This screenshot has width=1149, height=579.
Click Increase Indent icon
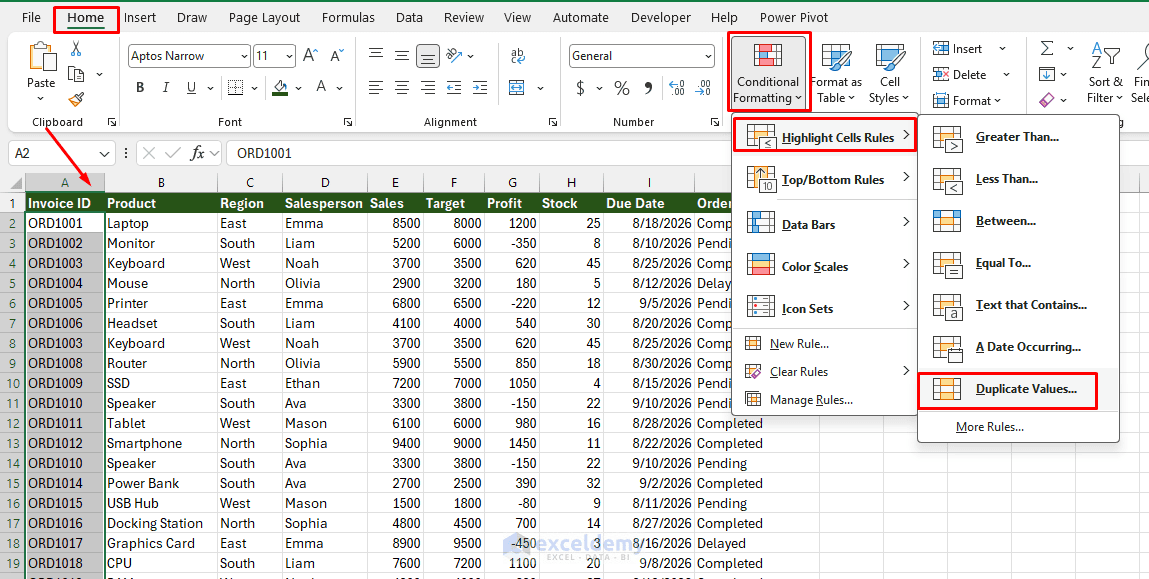480,88
